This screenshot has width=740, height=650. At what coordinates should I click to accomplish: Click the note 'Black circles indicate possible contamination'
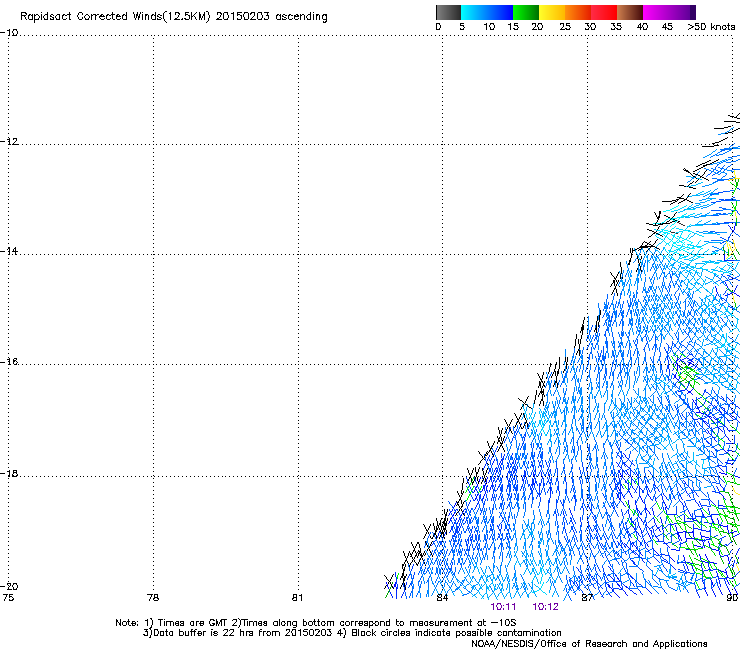coord(456,633)
